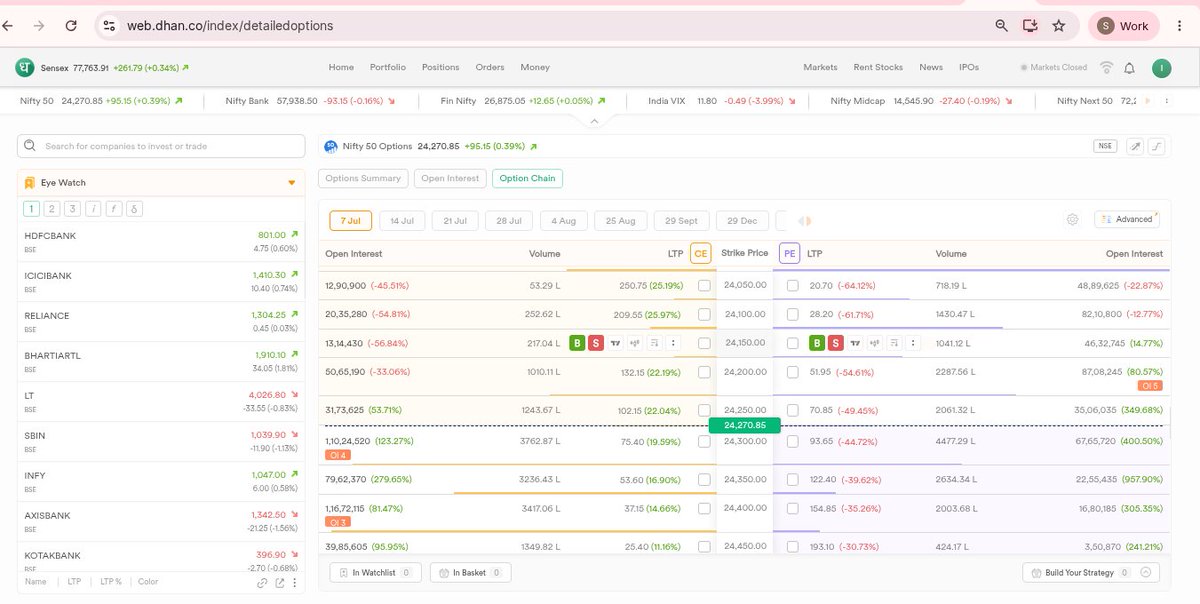Tick the 24,400 call checkbox
Viewport: 1200px width, 604px height.
(x=704, y=508)
